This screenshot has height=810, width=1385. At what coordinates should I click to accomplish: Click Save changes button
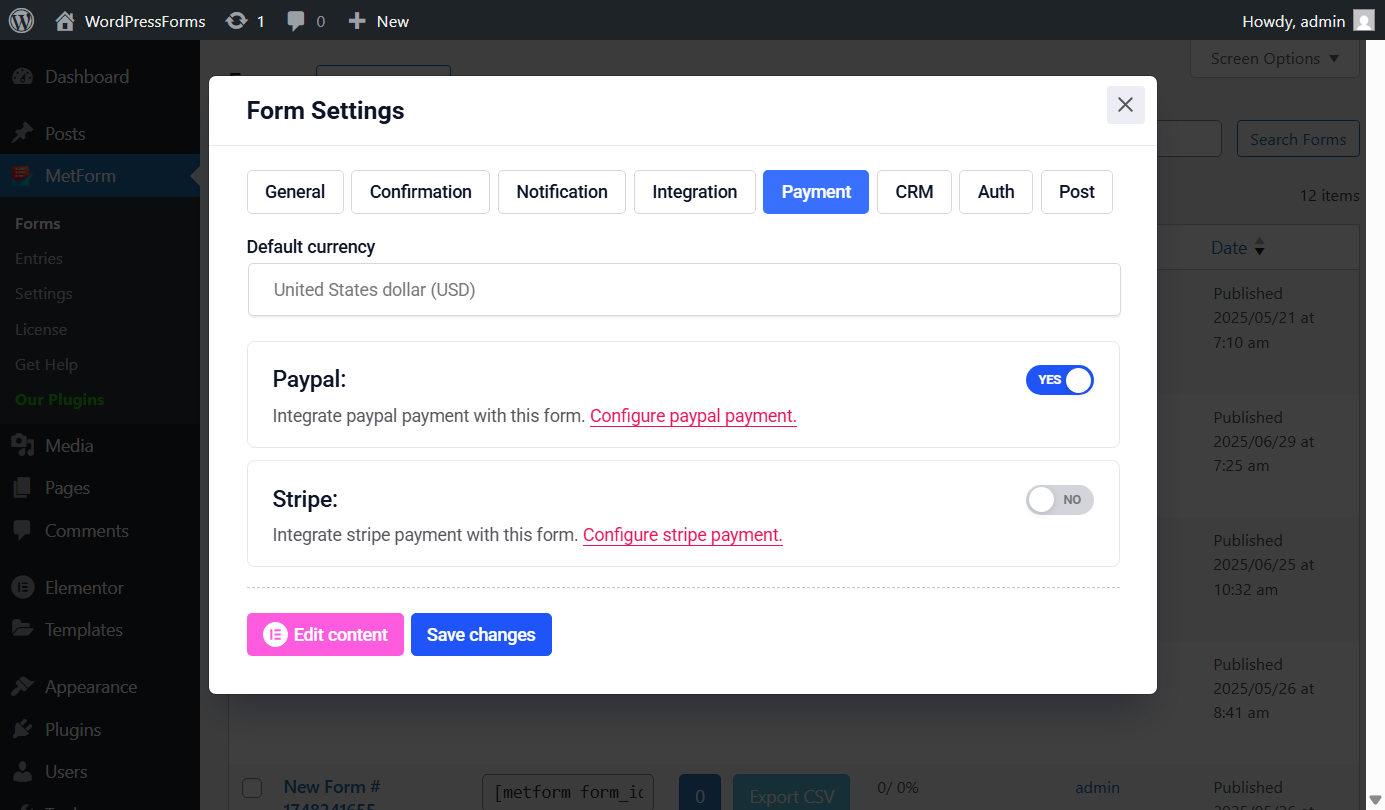pos(481,635)
